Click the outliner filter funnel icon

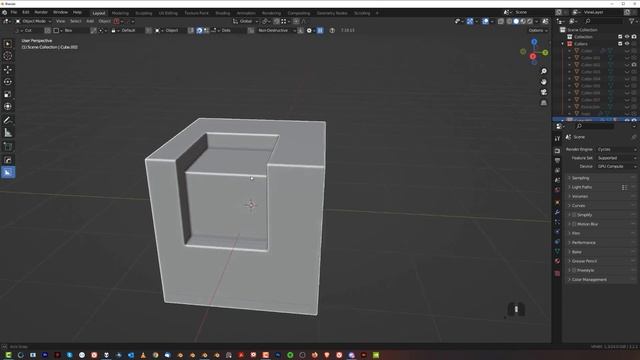pyautogui.click(x=632, y=21)
